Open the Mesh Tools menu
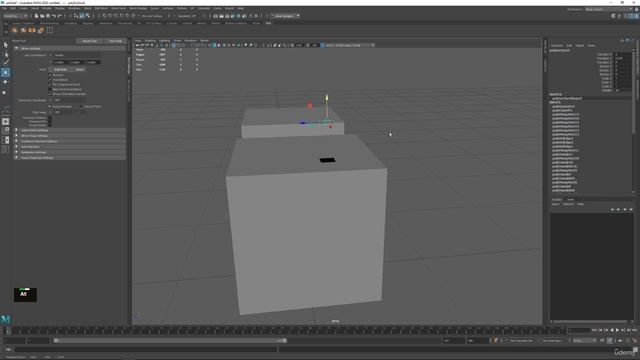 pos(119,8)
